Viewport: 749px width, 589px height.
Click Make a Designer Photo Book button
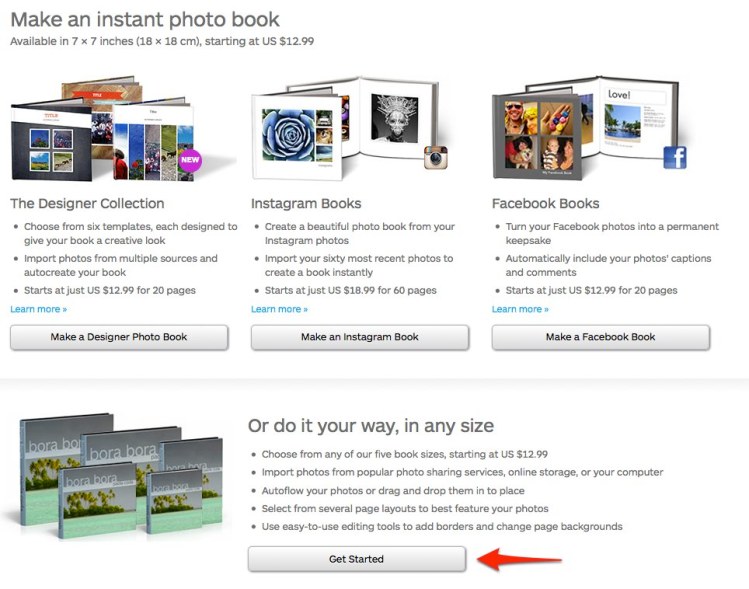[119, 337]
